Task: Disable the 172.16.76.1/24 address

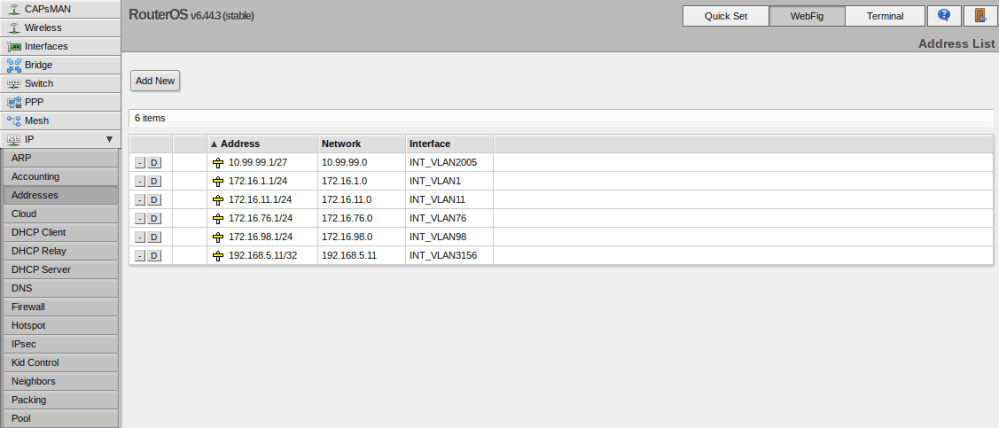Action: click(154, 218)
